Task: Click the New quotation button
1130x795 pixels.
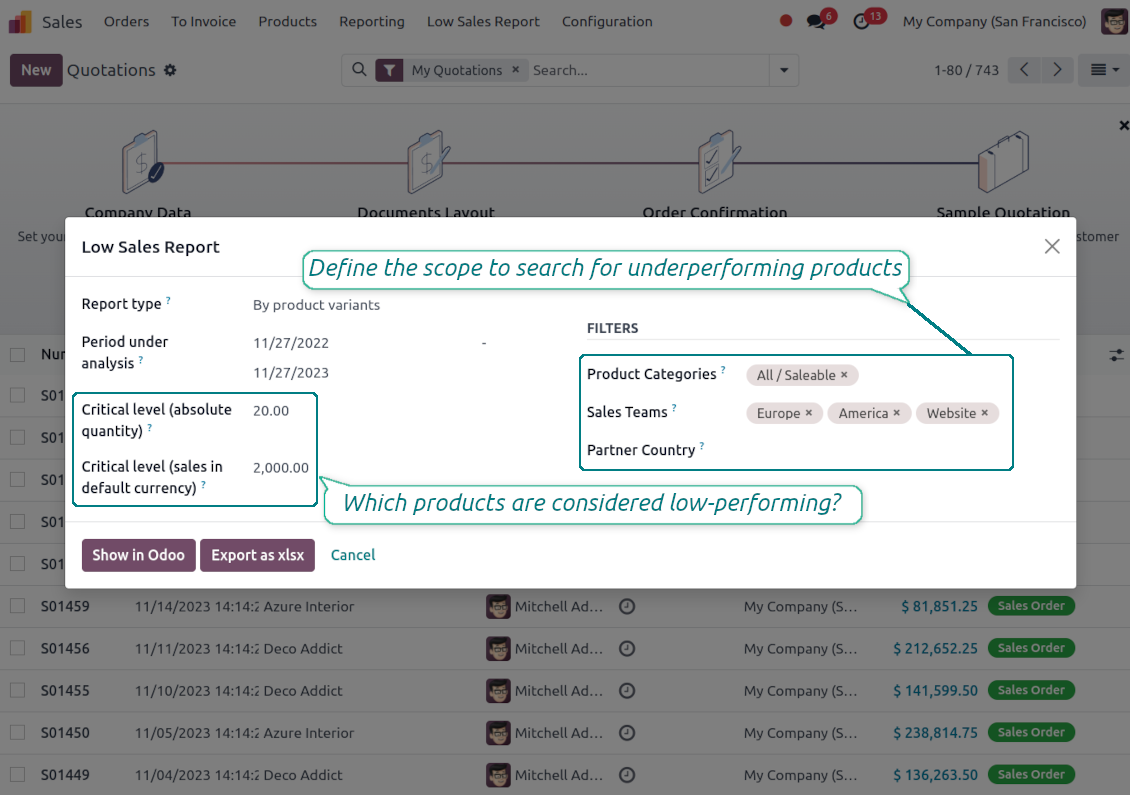Action: pos(36,70)
